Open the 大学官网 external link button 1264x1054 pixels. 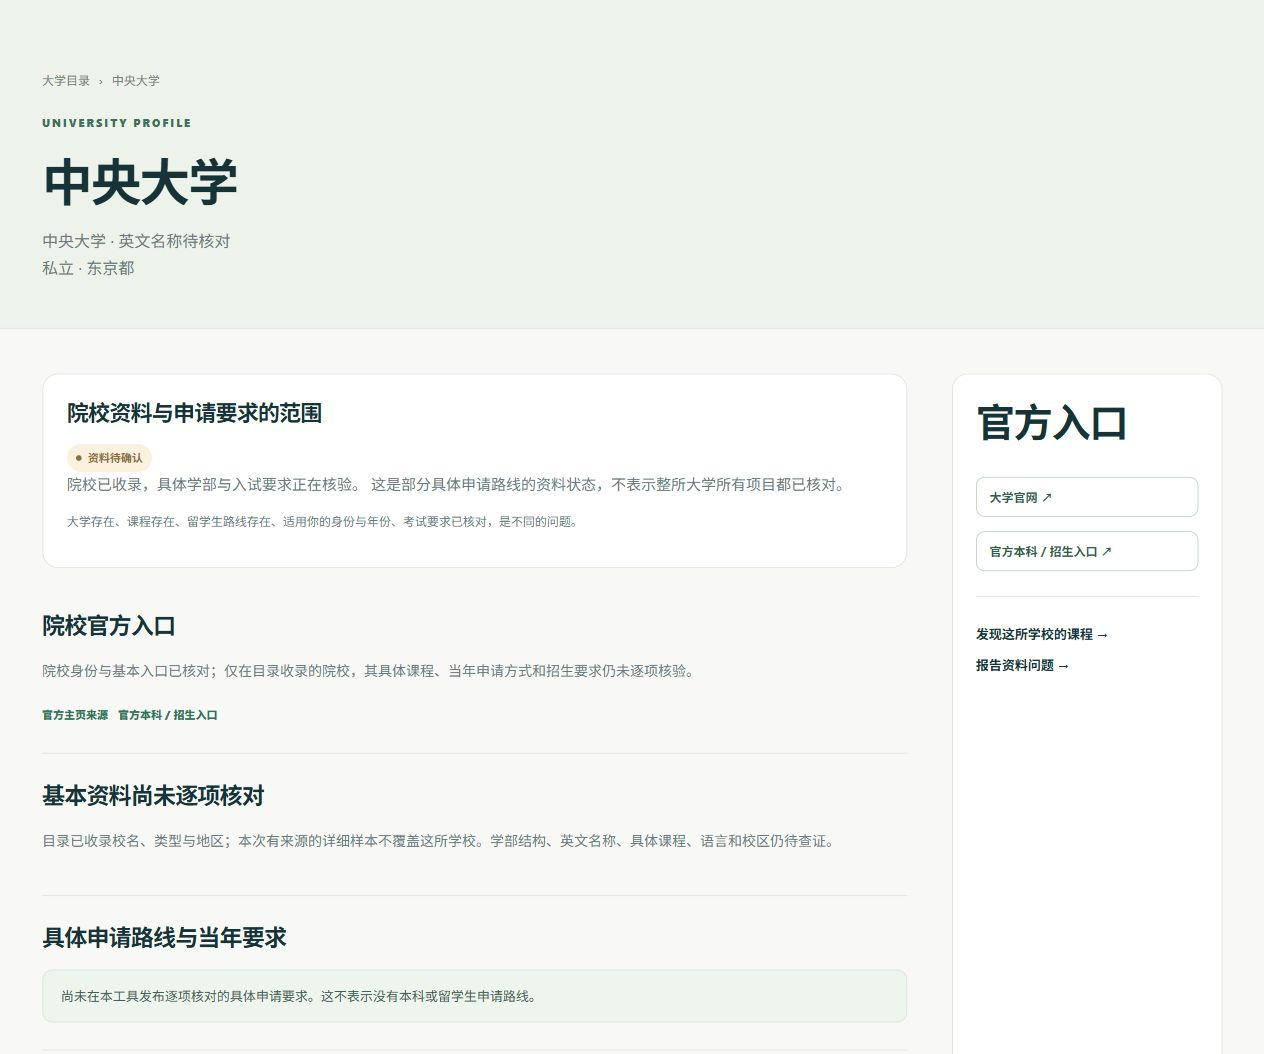pos(1087,497)
